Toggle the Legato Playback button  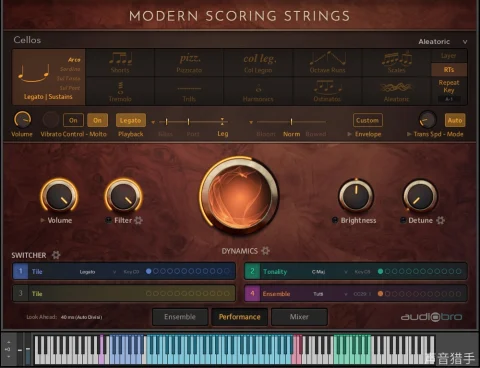(131, 120)
